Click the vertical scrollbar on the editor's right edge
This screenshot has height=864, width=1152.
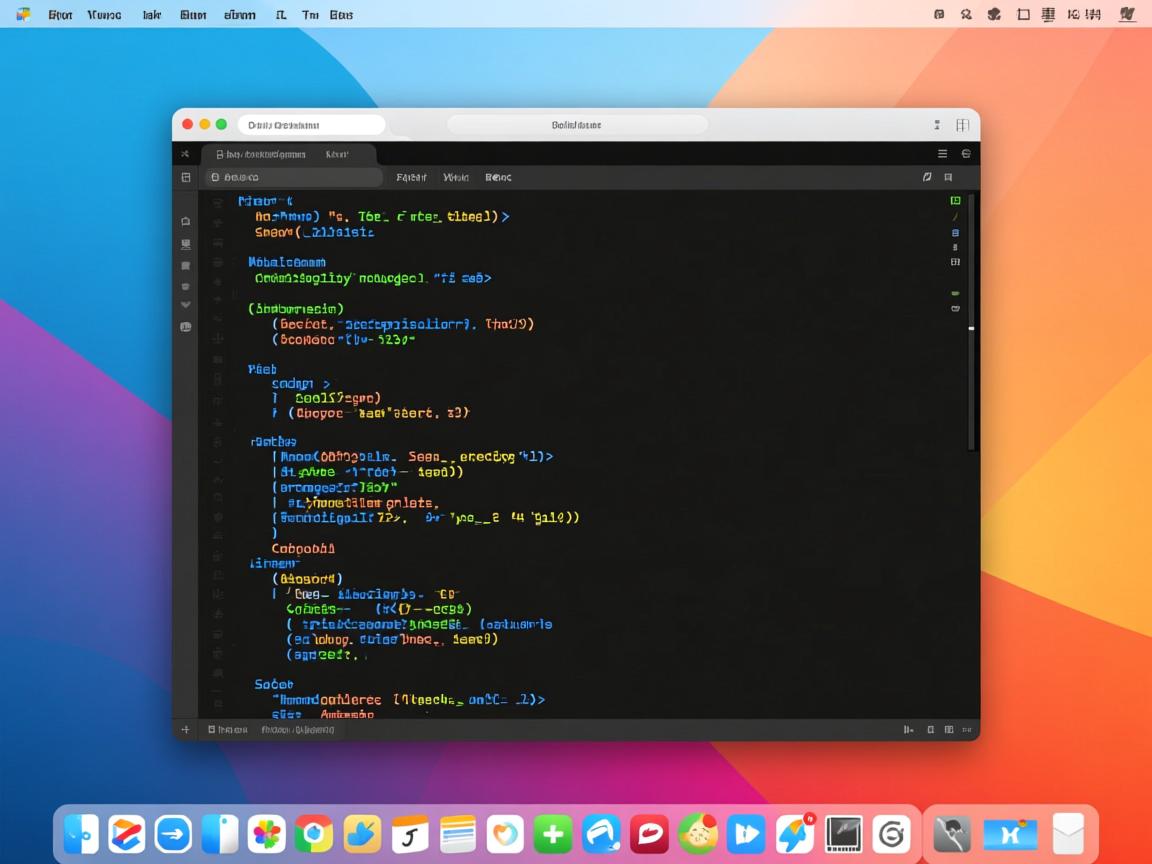[x=971, y=328]
